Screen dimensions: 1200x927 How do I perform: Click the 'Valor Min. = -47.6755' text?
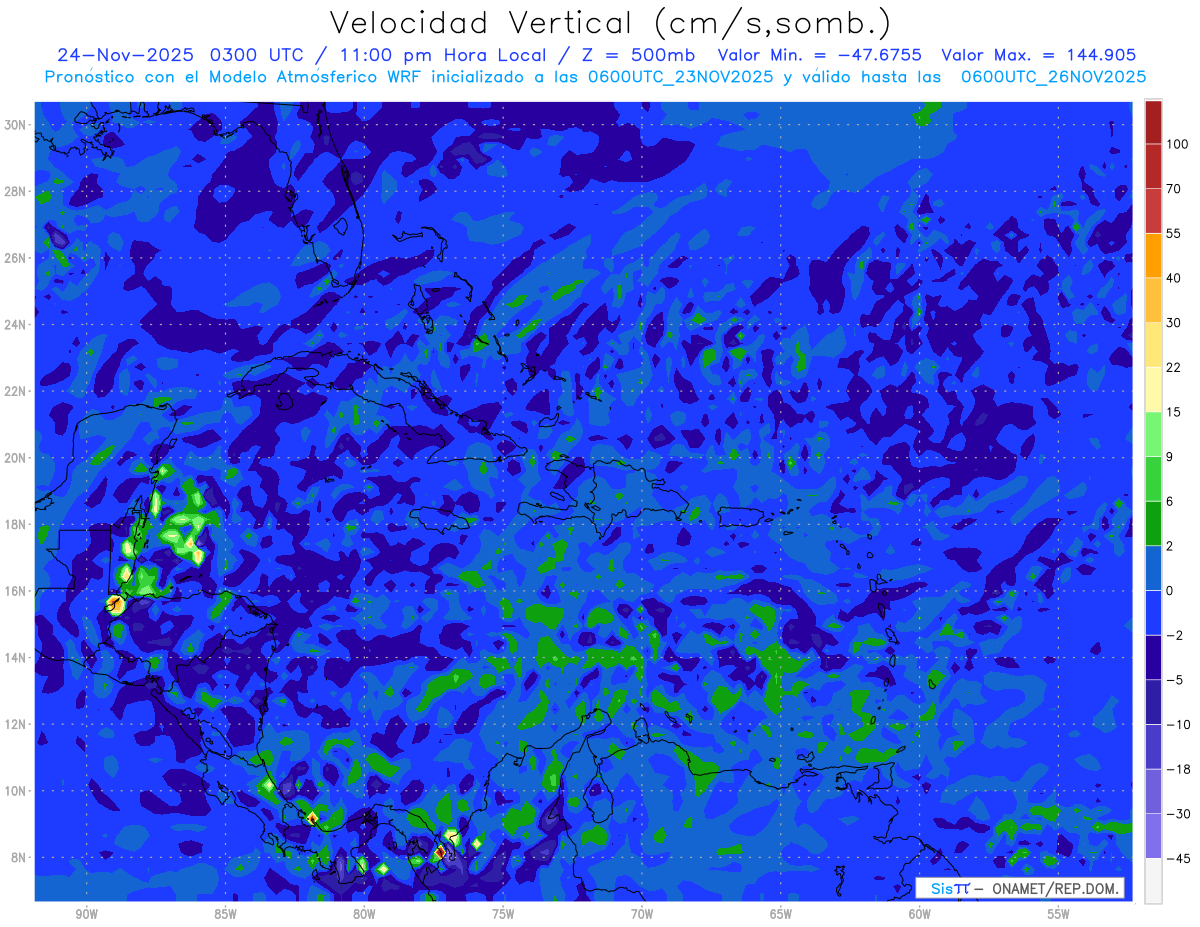tap(820, 55)
